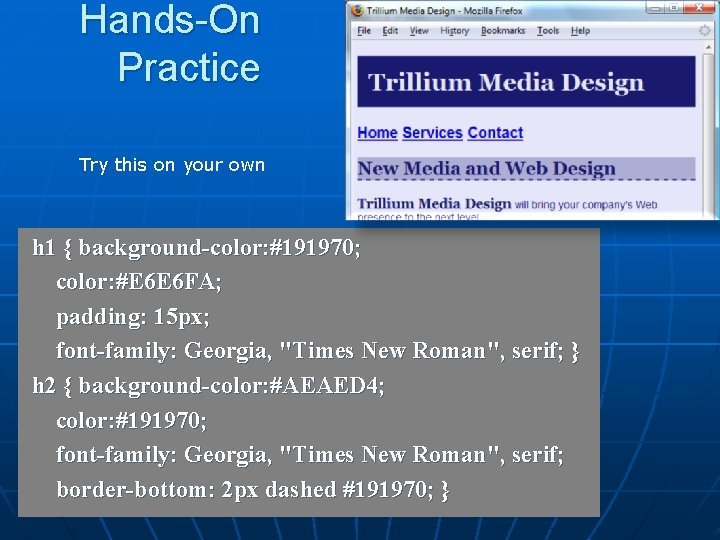Image resolution: width=720 pixels, height=540 pixels.
Task: Click the 'h1 { background-color:#191970;' code line
Action: coord(197,248)
